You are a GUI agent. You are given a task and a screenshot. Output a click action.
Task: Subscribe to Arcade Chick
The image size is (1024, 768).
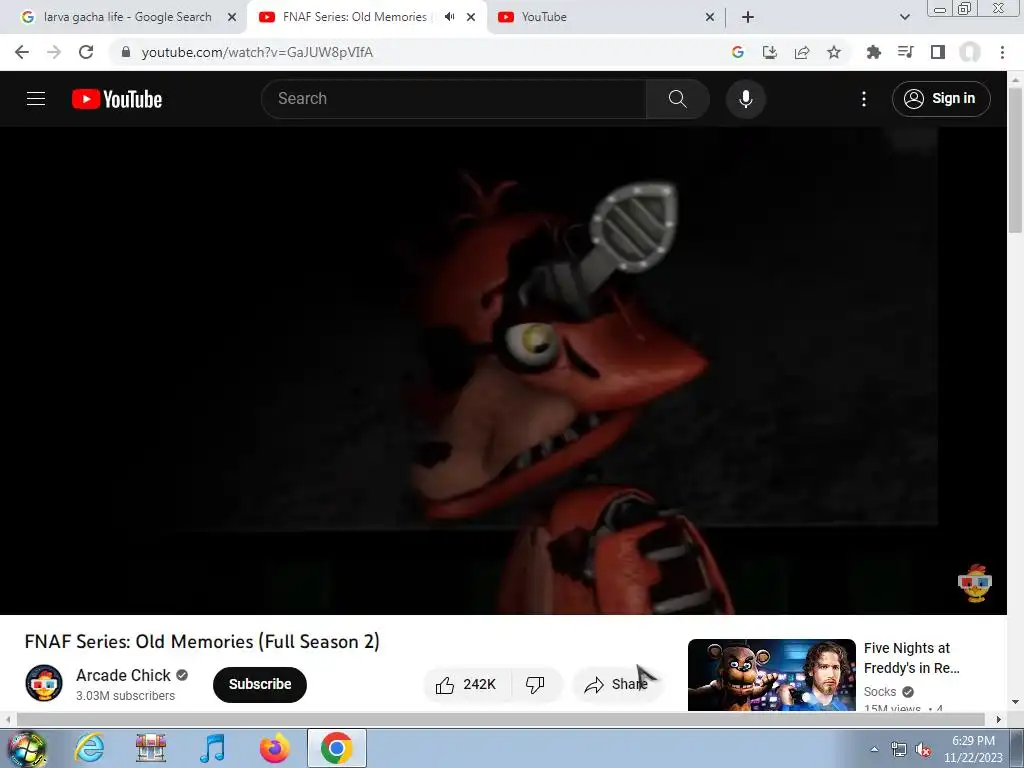tap(260, 684)
